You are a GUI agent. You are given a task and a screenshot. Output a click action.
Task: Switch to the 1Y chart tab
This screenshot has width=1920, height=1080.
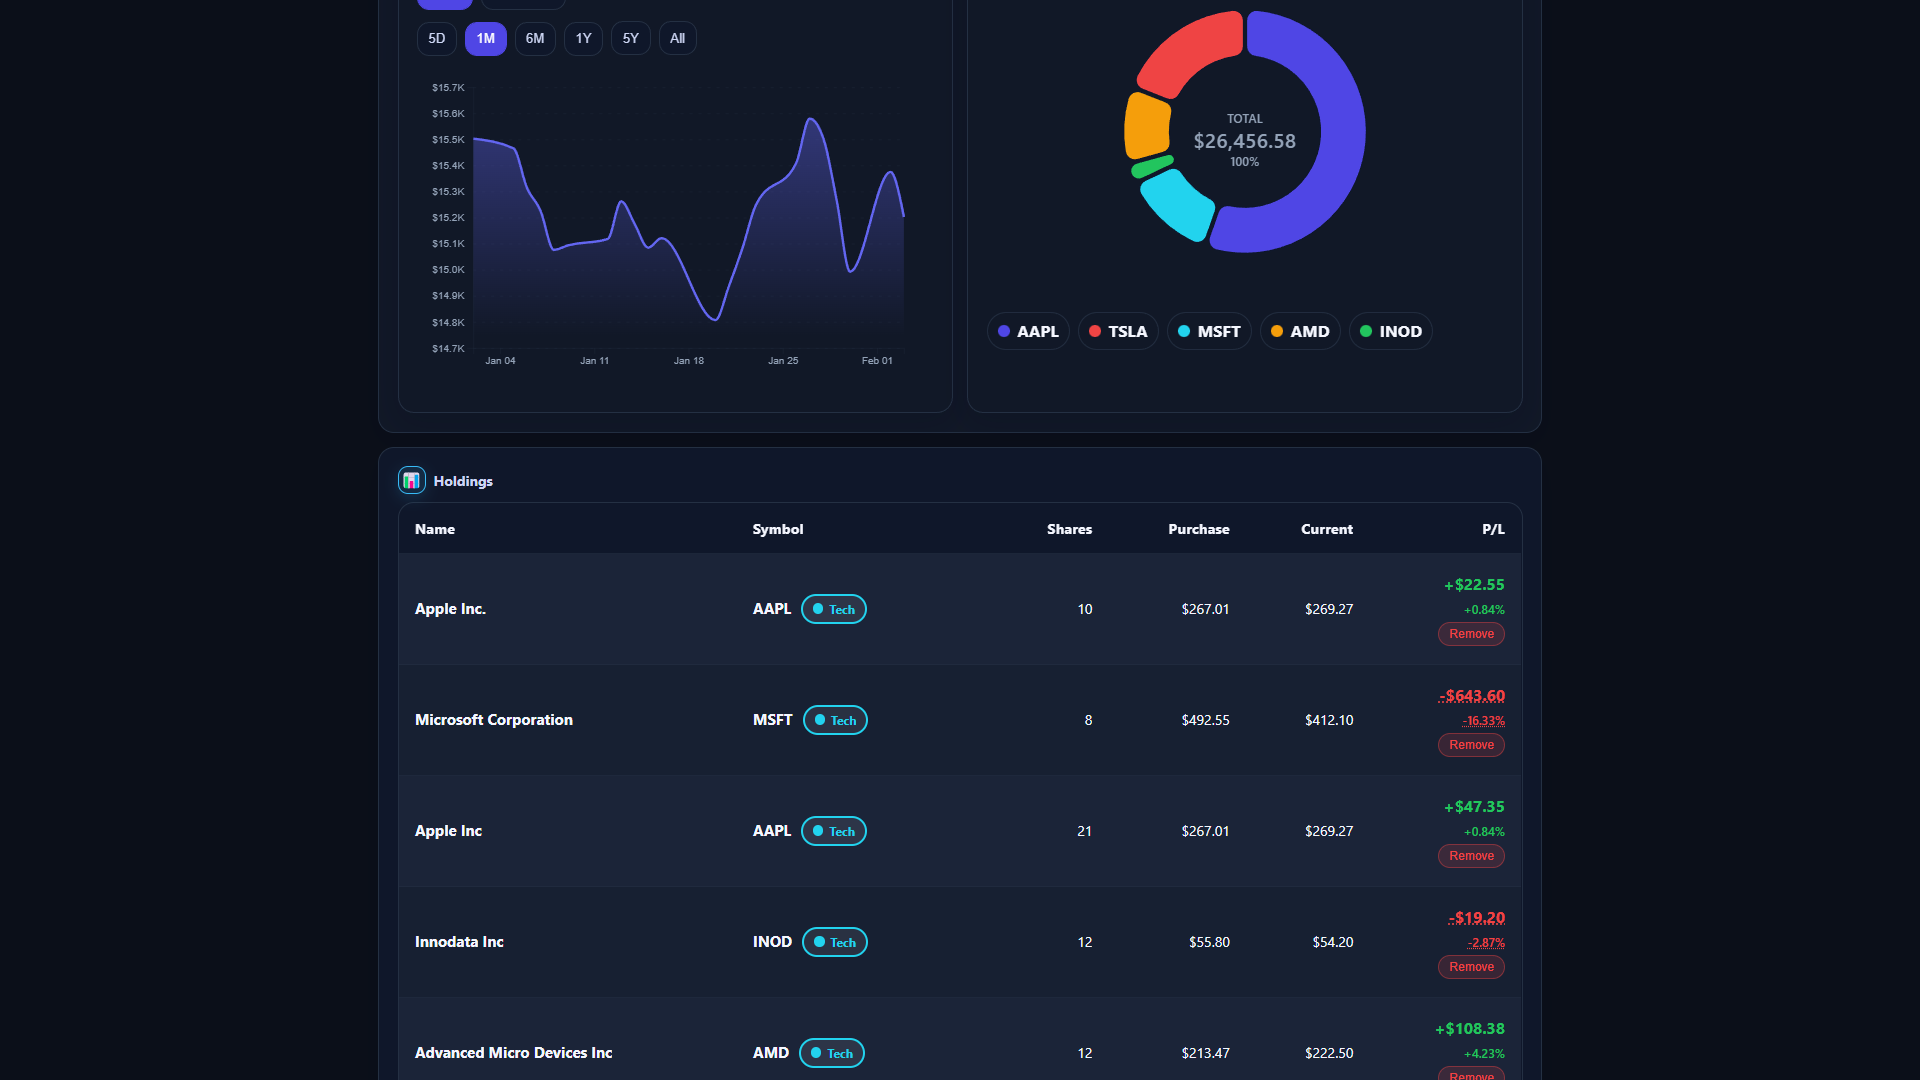[x=583, y=38]
